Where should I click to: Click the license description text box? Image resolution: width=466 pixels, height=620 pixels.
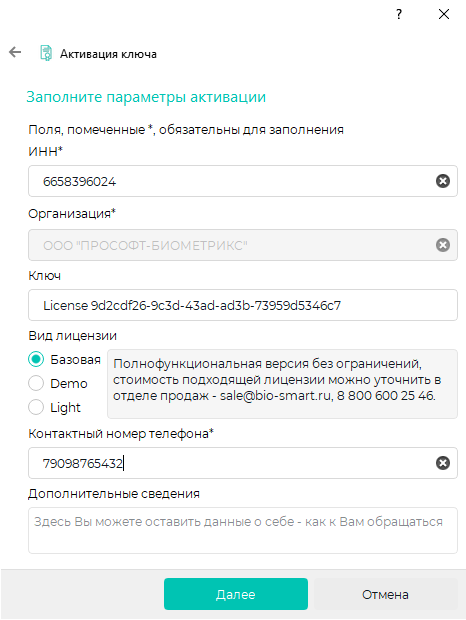click(282, 384)
